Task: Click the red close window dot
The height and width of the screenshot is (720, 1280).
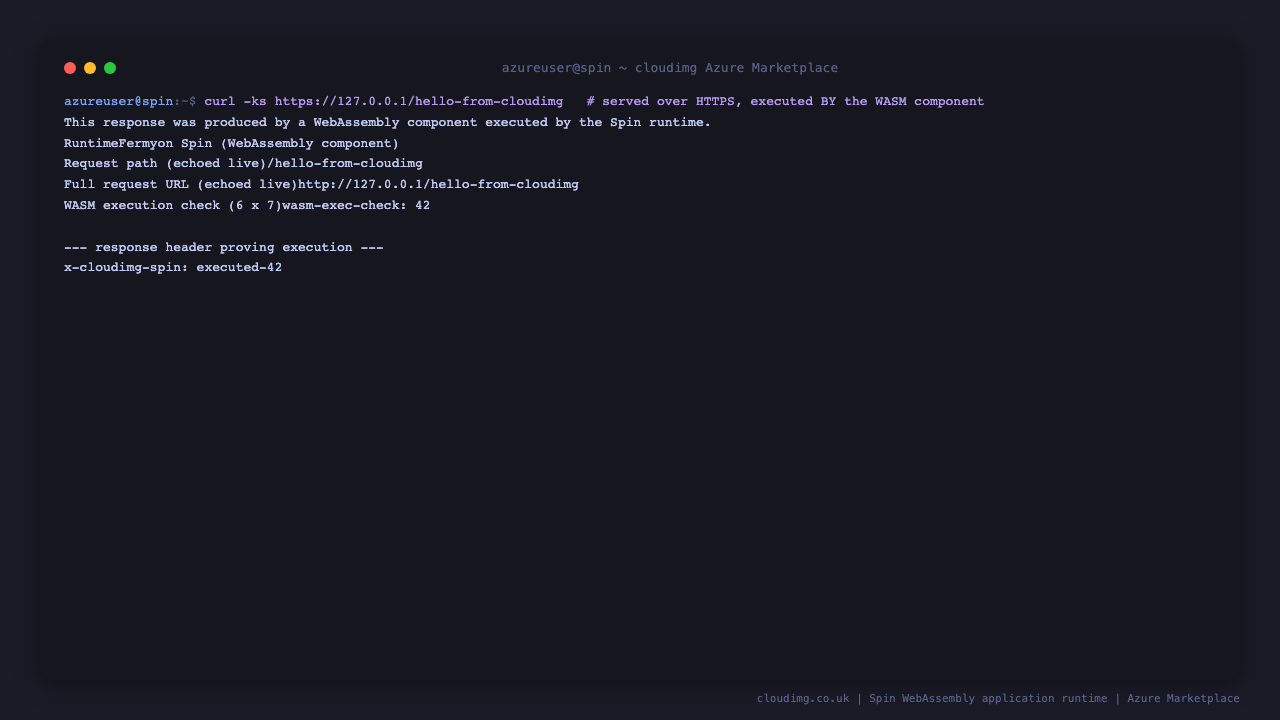Action: 70,68
